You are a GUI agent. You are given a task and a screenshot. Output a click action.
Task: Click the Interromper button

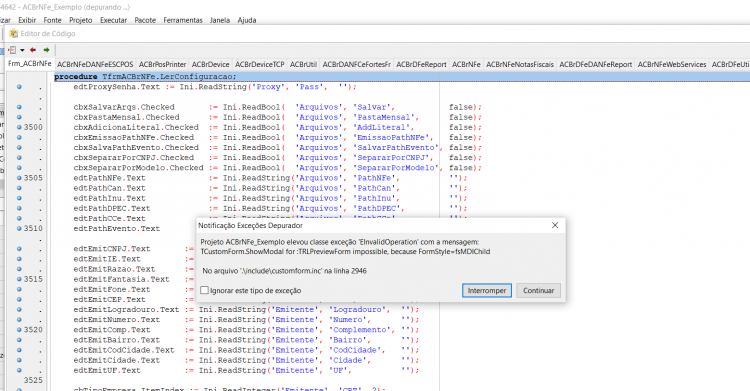(x=486, y=290)
